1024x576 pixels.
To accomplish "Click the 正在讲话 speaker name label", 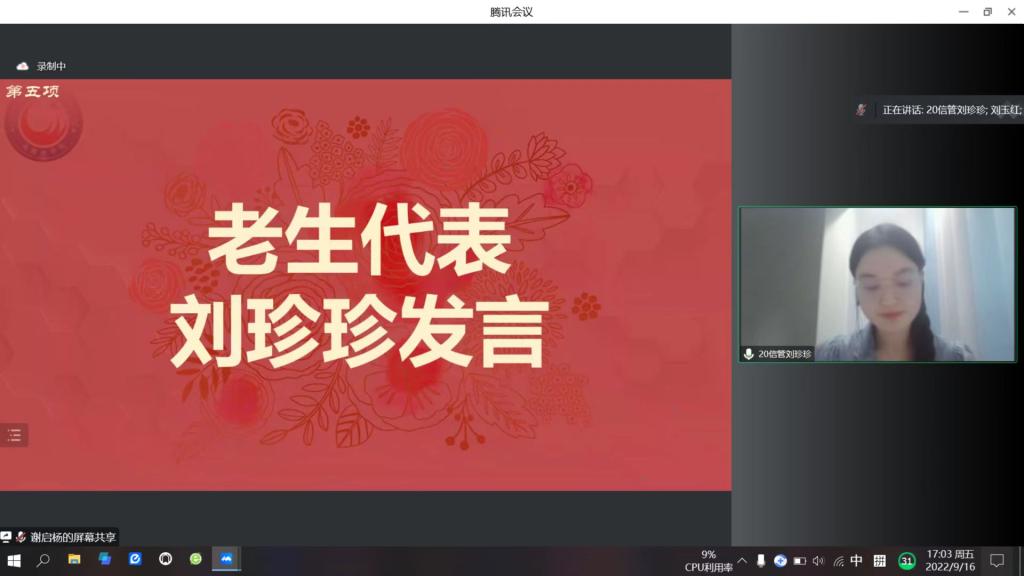I will tap(950, 110).
